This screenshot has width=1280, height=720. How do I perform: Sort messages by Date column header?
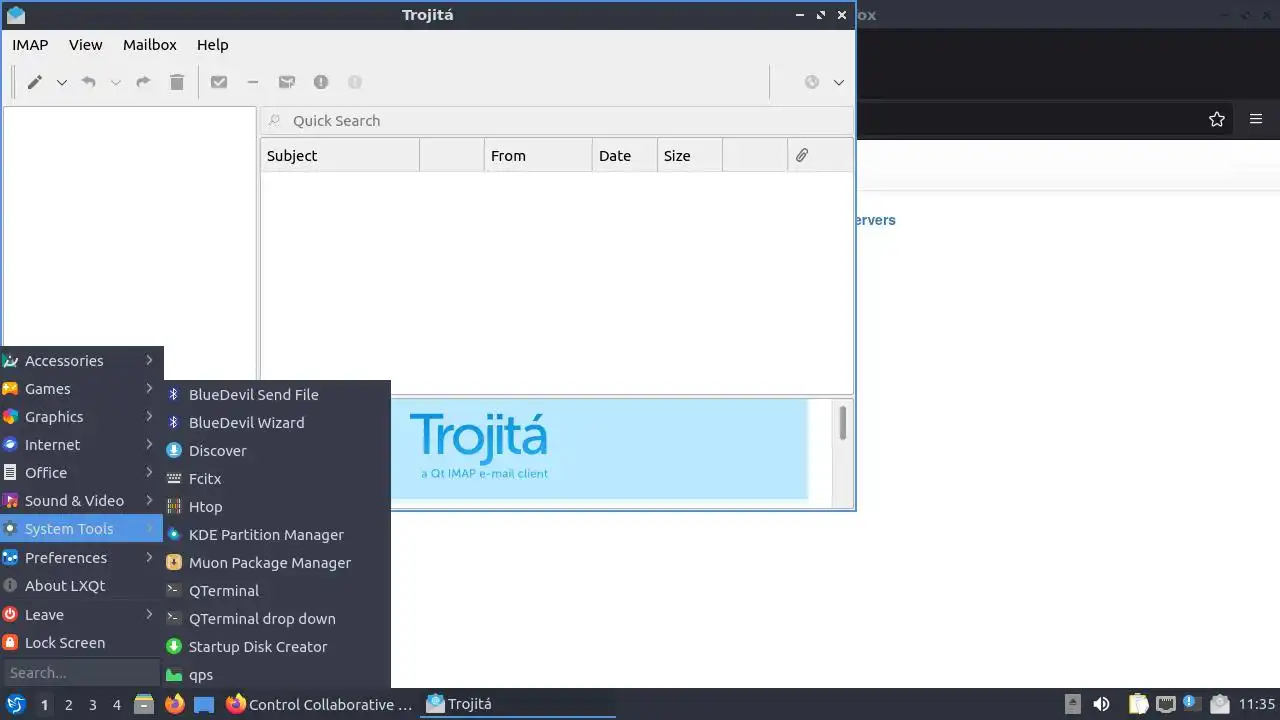click(x=625, y=155)
